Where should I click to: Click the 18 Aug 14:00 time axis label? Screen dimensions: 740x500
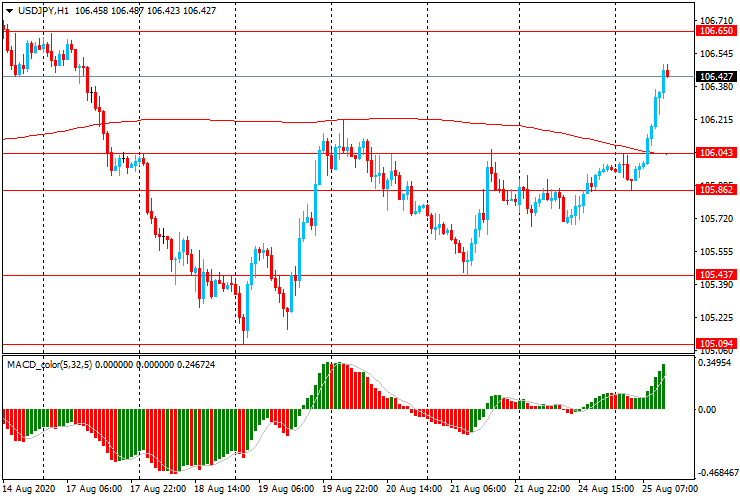pyautogui.click(x=222, y=488)
